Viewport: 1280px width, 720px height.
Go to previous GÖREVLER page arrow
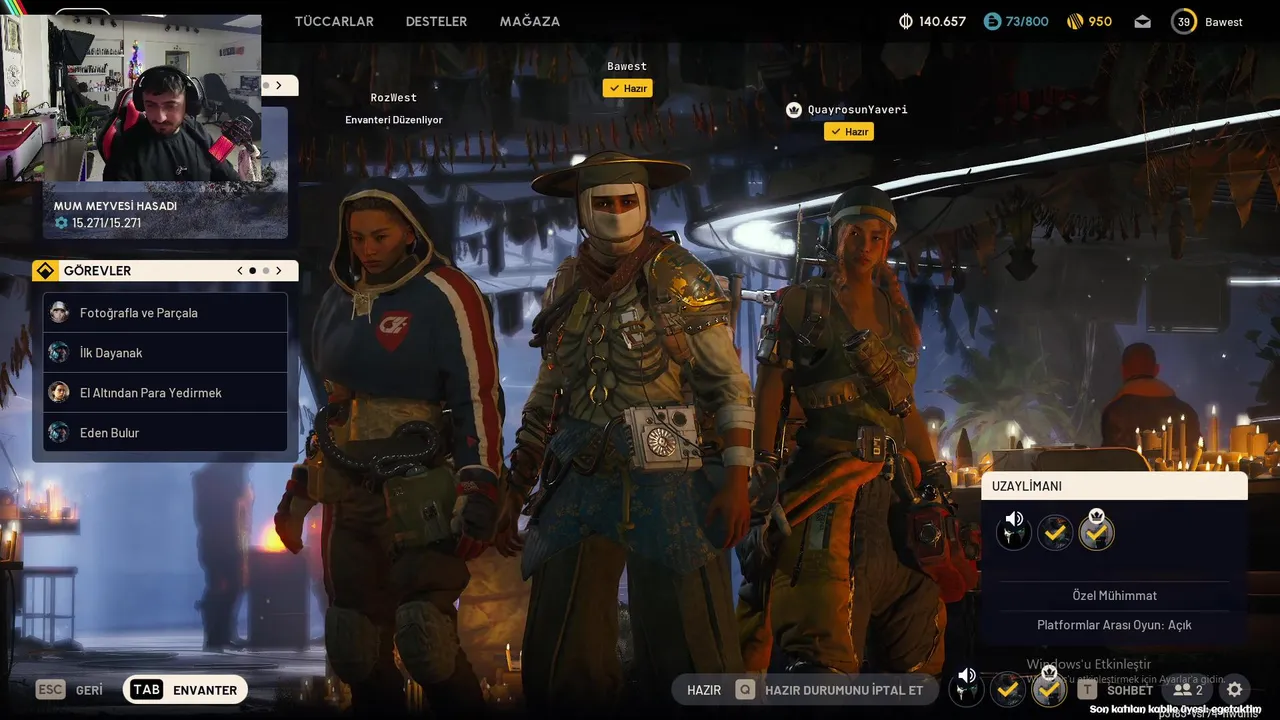pyautogui.click(x=240, y=270)
